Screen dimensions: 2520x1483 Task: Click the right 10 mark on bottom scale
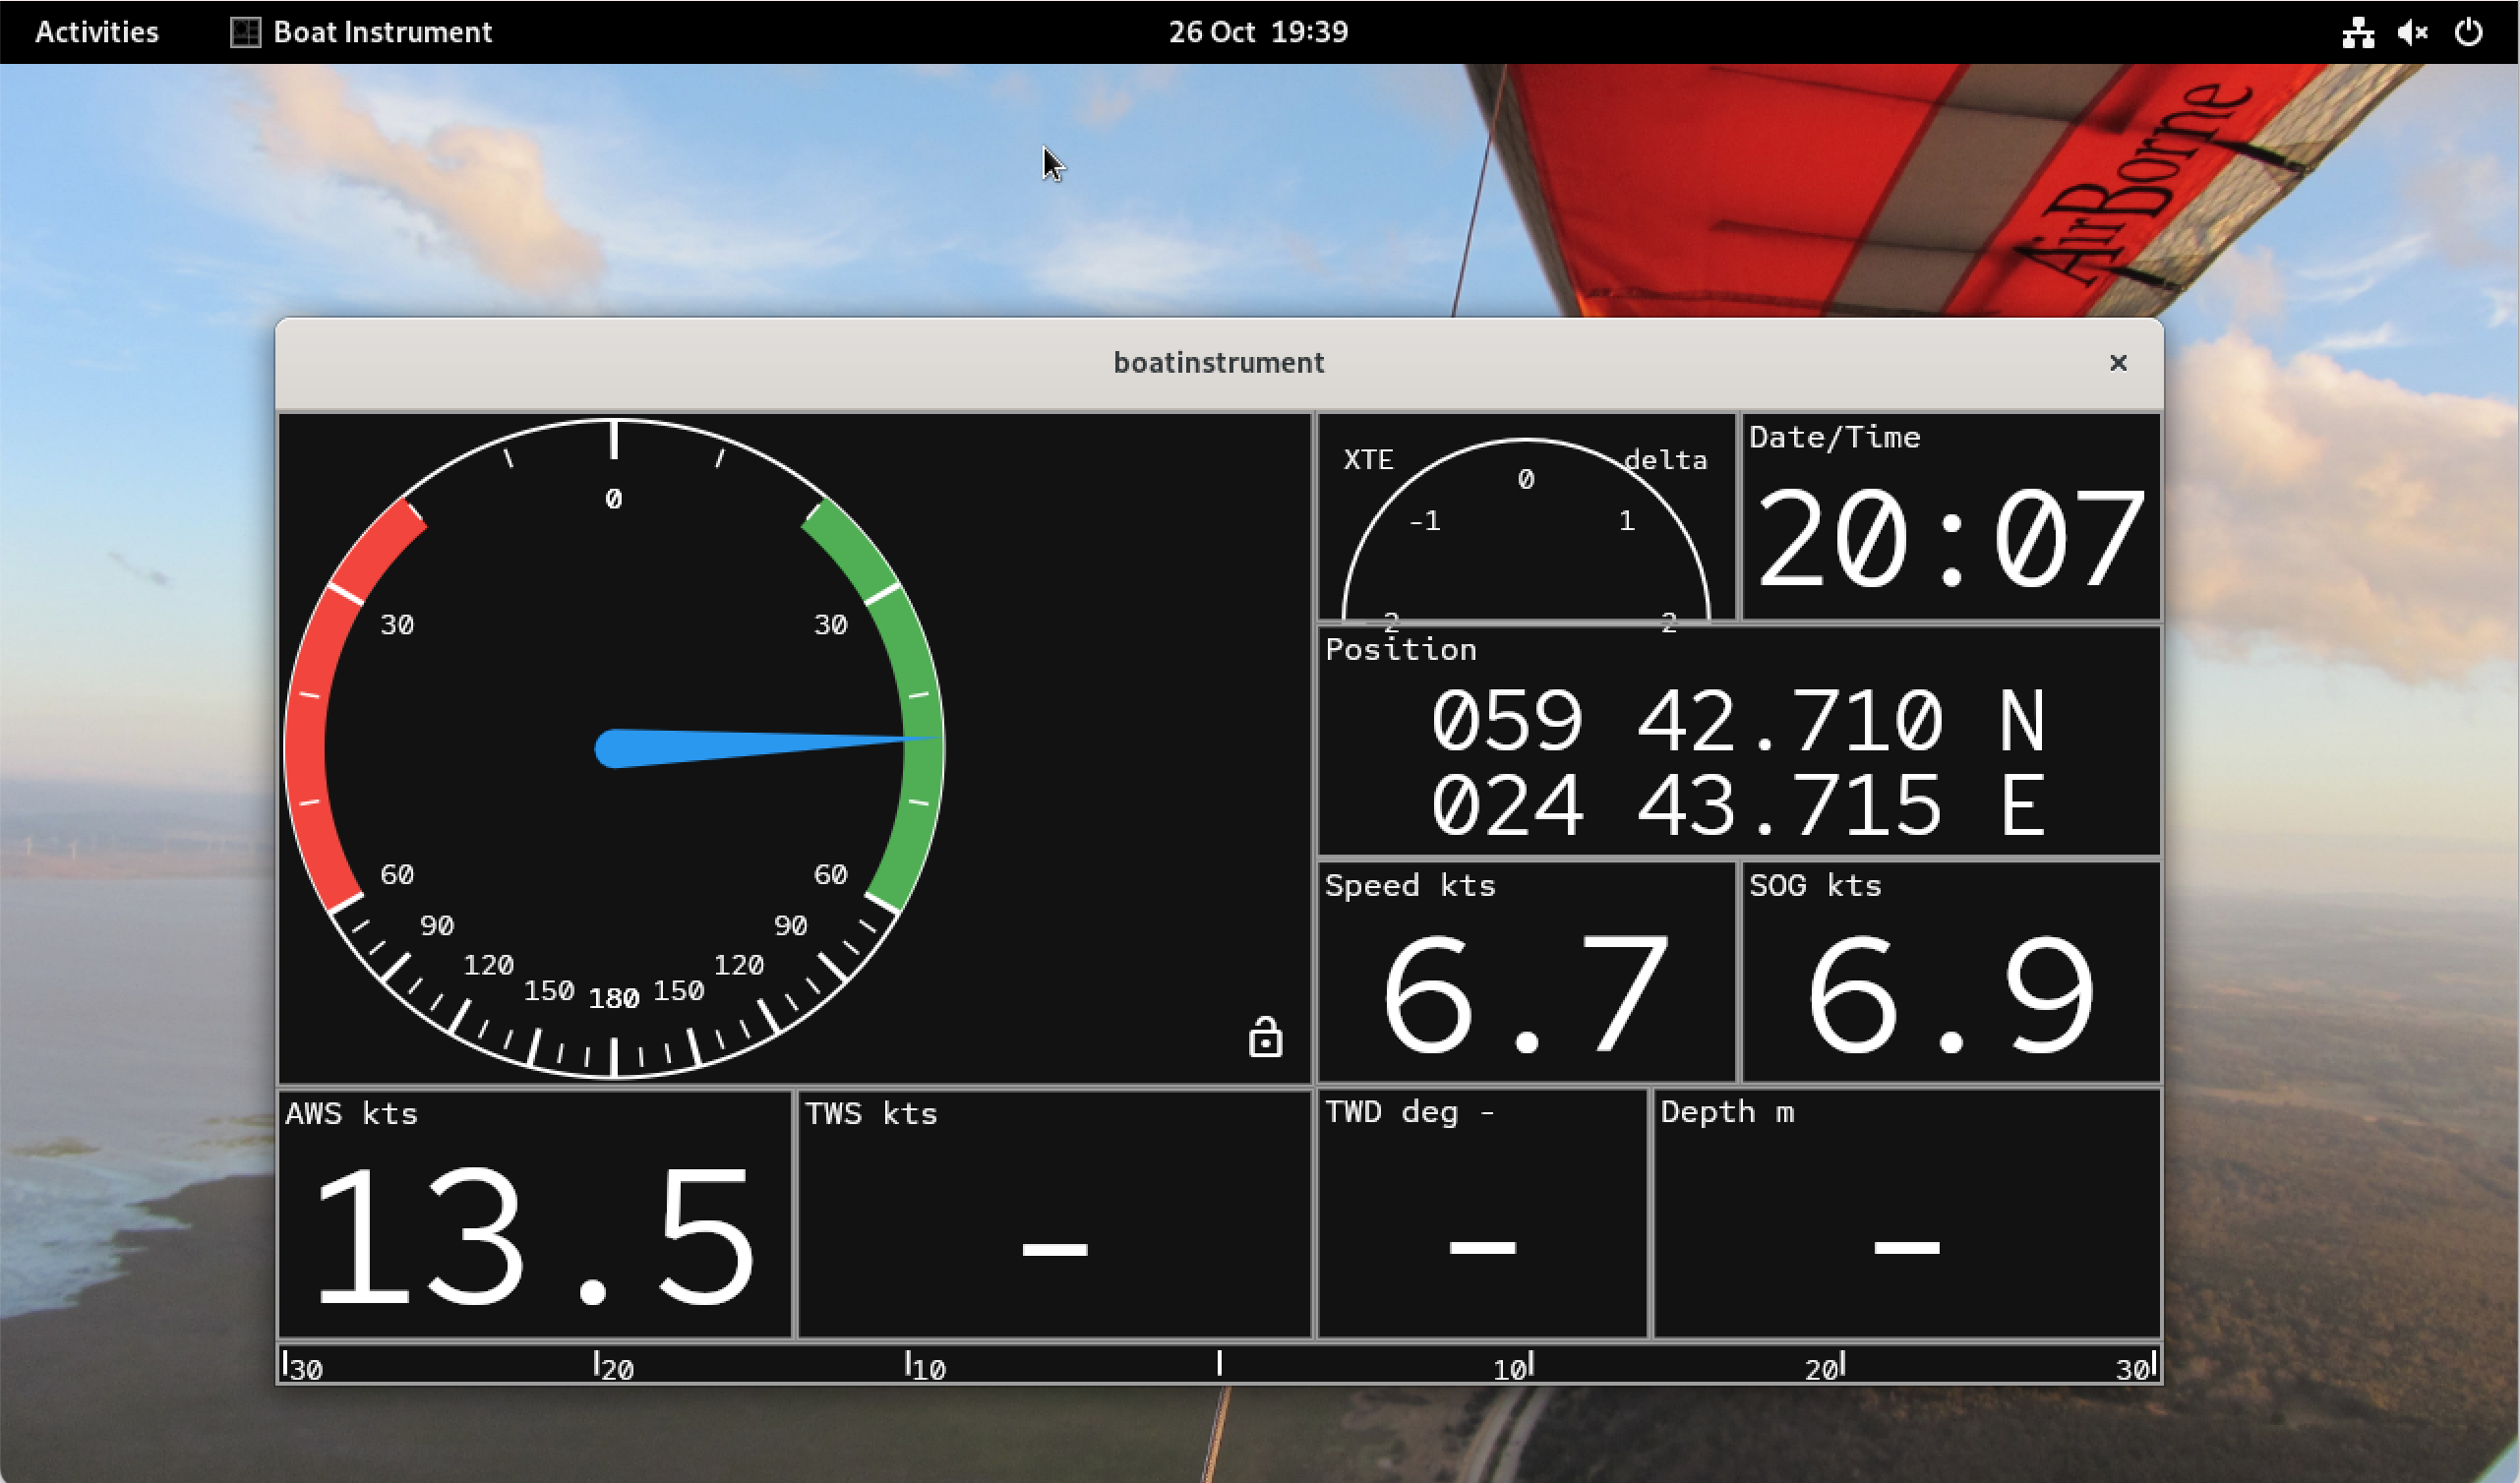point(1513,1366)
